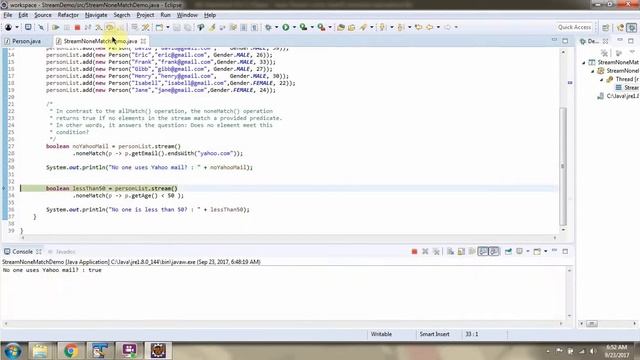Open the Source menu

43,15
